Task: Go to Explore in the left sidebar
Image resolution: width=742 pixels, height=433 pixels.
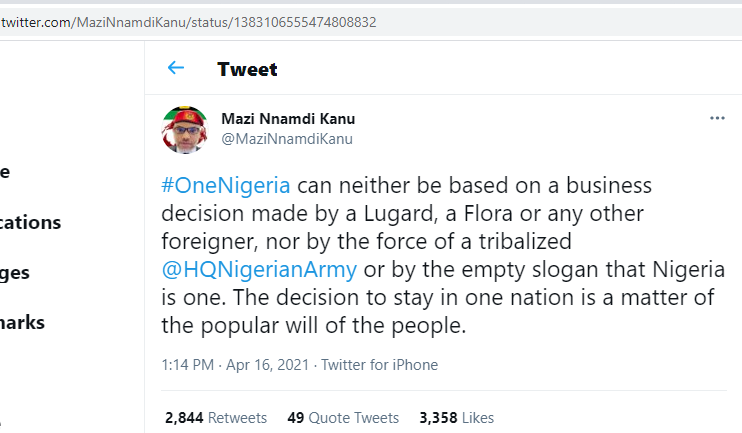Action: pyautogui.click(x=6, y=171)
